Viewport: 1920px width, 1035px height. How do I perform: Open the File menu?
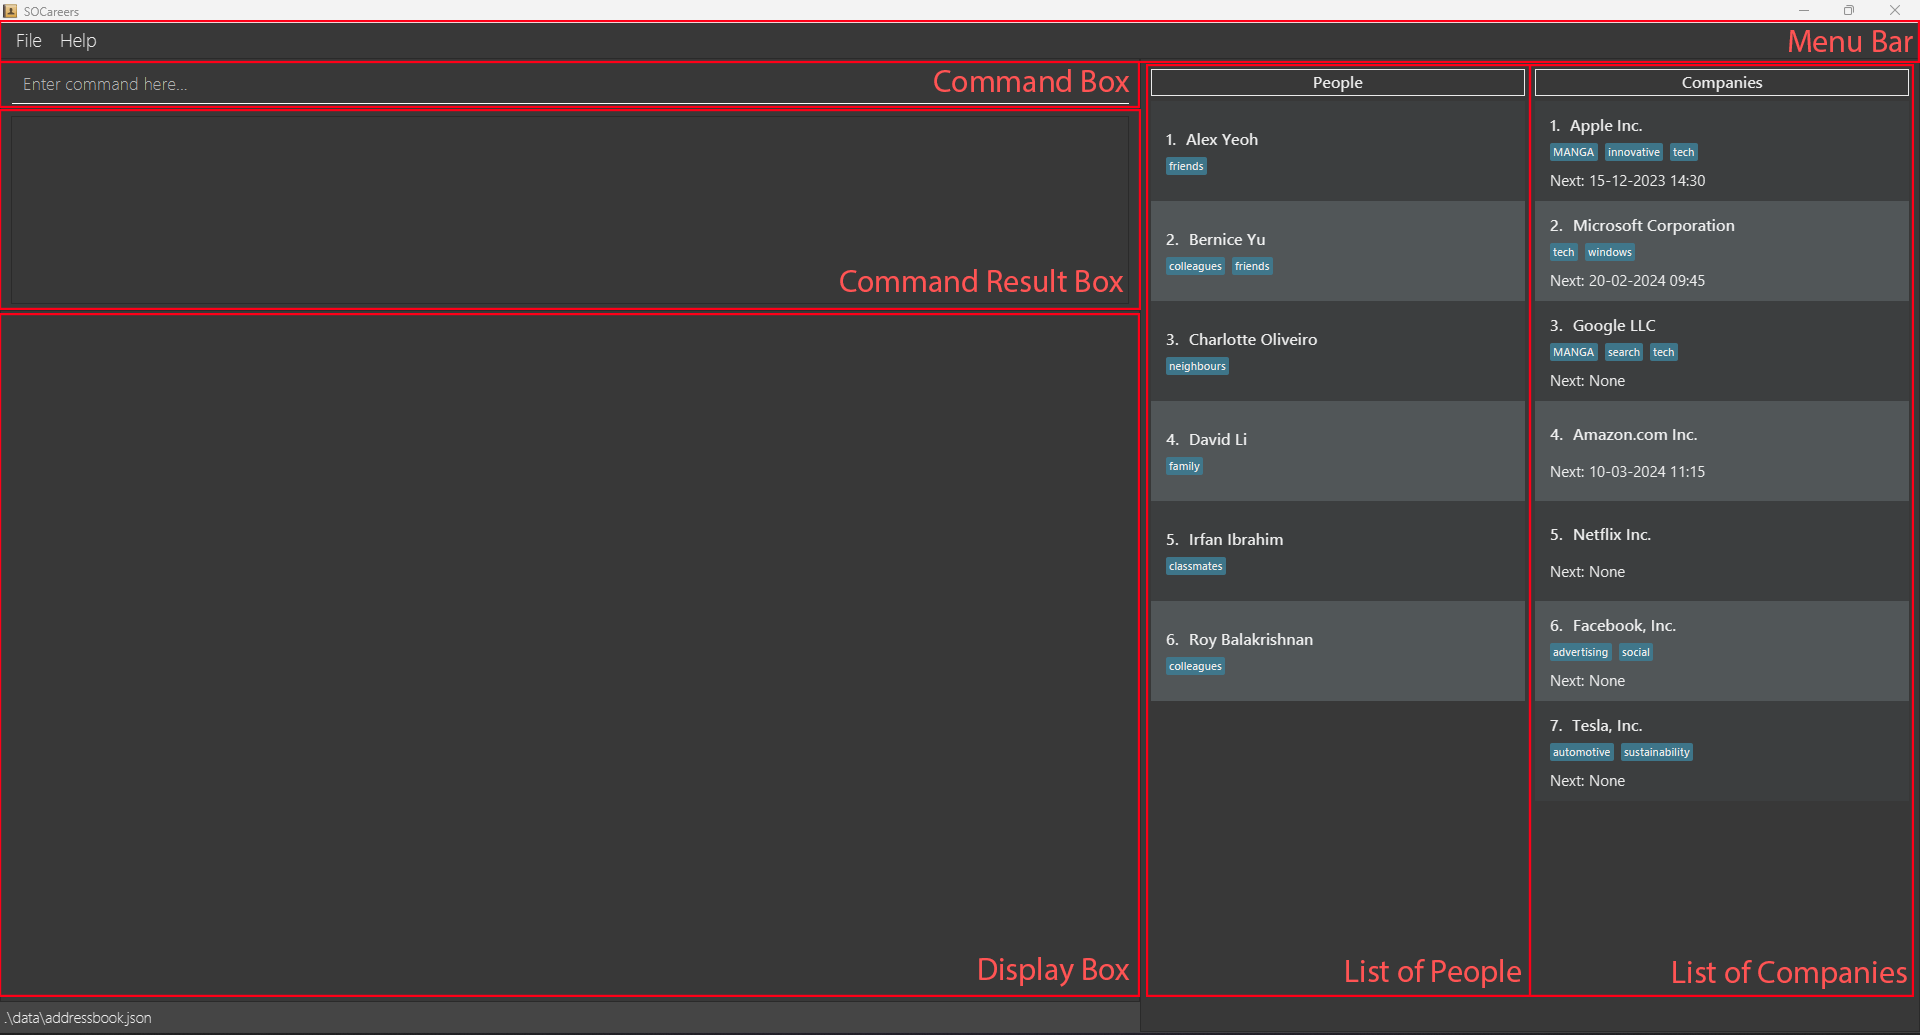pyautogui.click(x=28, y=41)
